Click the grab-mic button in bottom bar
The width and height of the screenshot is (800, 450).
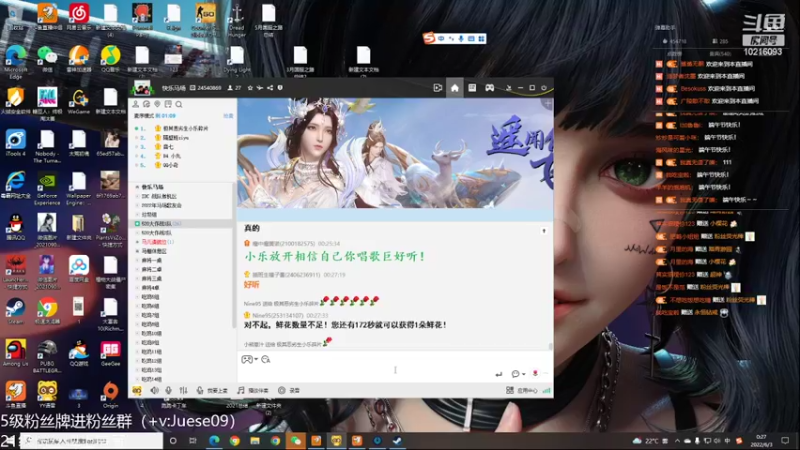point(212,390)
